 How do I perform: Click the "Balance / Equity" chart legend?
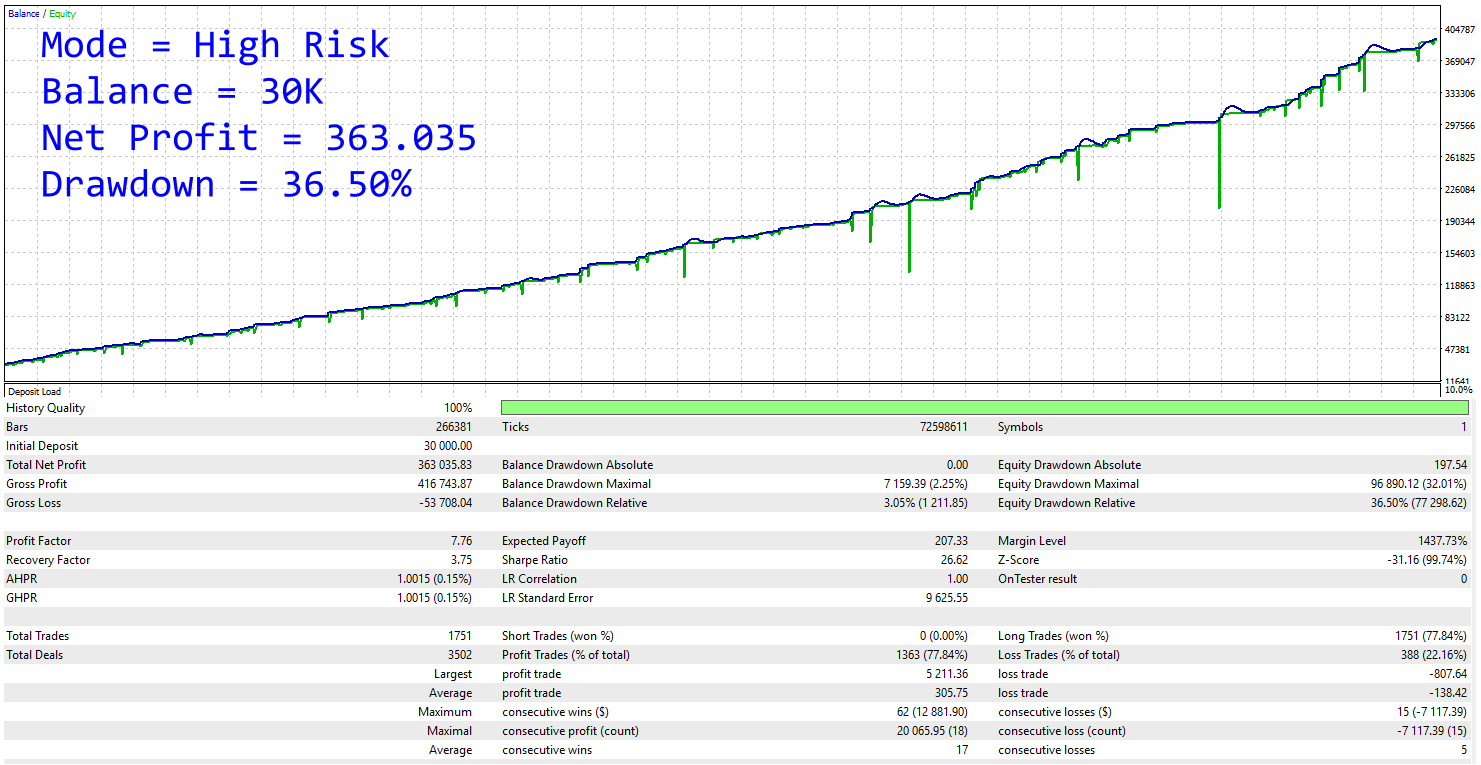coord(41,14)
